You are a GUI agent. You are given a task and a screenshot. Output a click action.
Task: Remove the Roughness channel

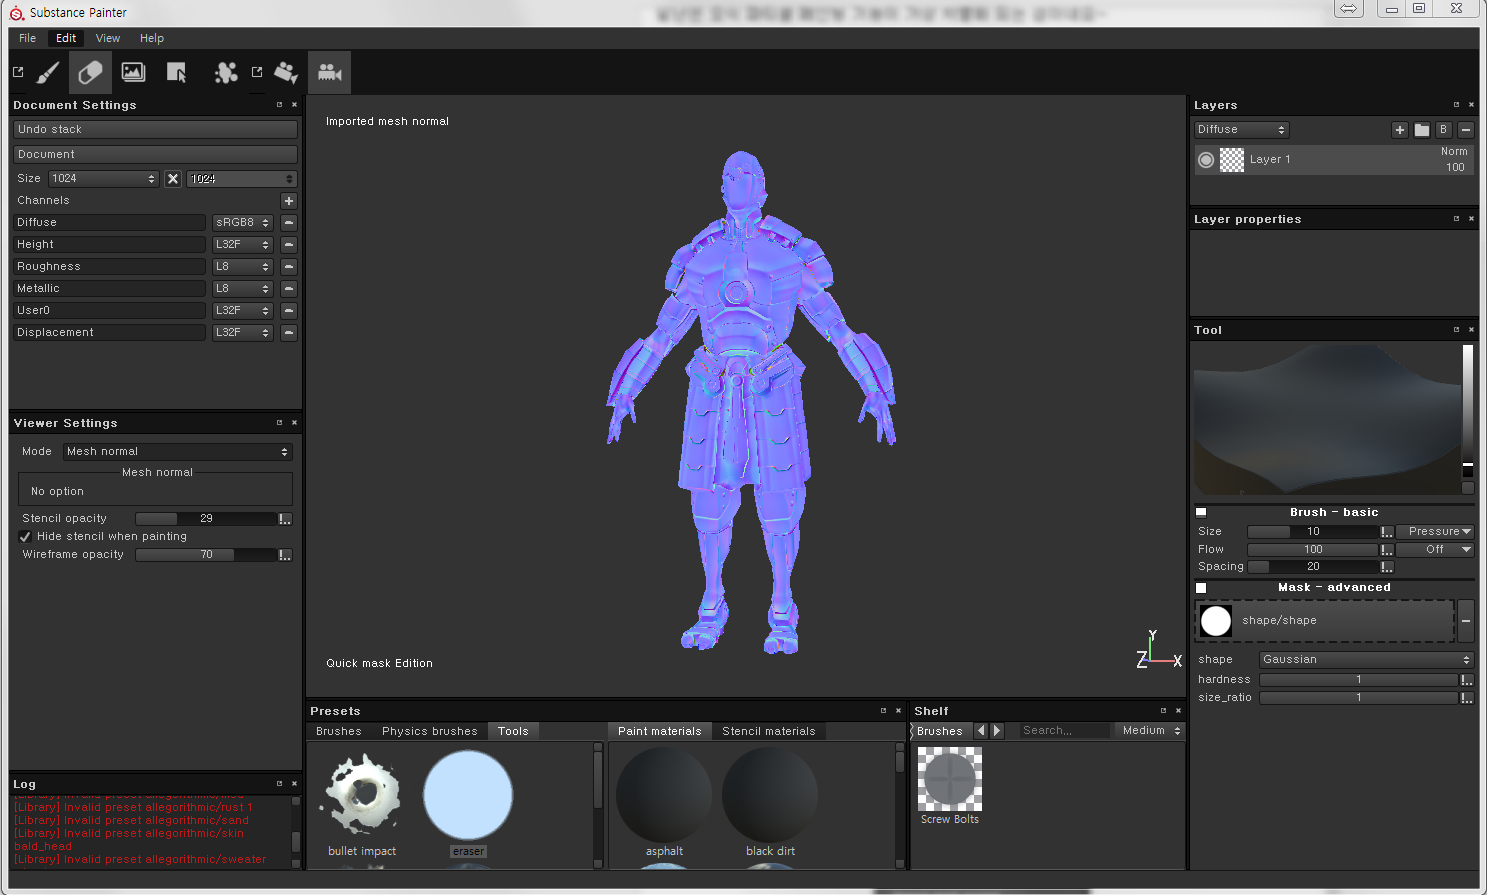point(289,267)
